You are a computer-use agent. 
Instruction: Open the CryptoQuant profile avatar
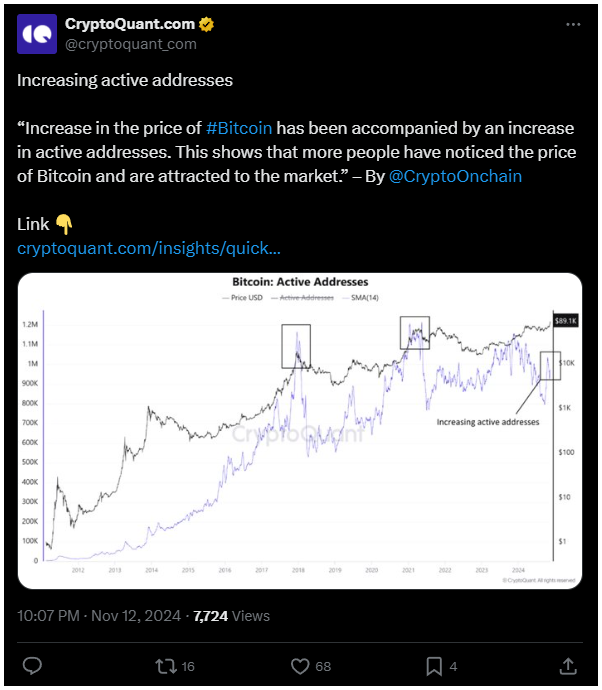tap(37, 34)
